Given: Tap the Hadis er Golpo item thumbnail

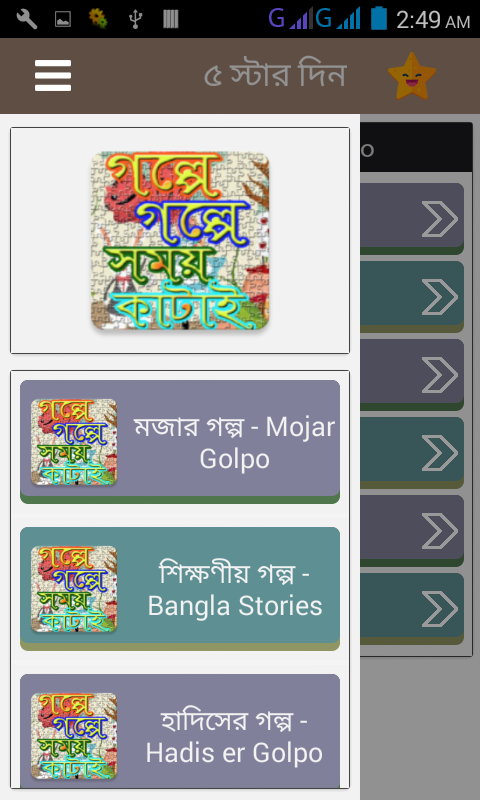Looking at the screenshot, I should coord(73,736).
